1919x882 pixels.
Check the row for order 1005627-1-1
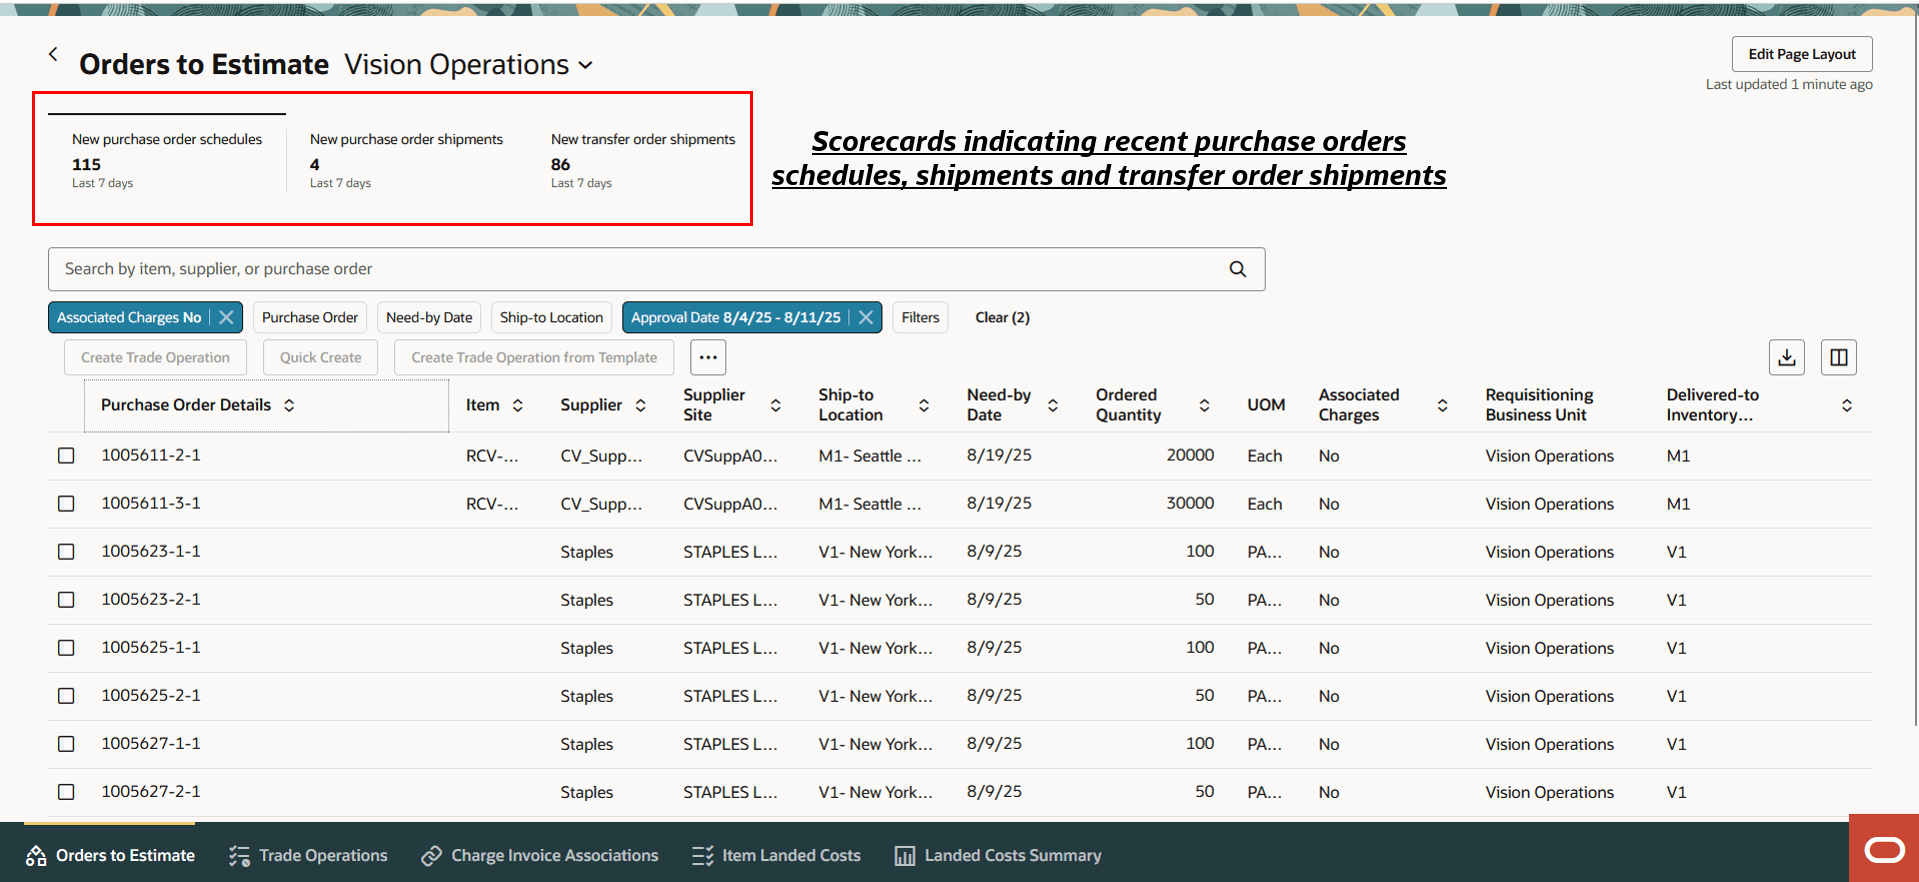[x=66, y=743]
